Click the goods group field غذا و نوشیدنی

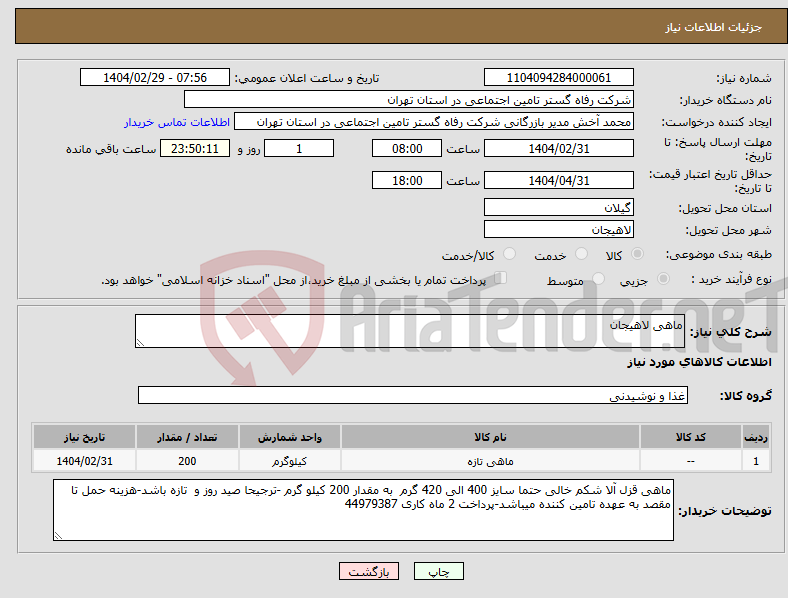point(413,395)
